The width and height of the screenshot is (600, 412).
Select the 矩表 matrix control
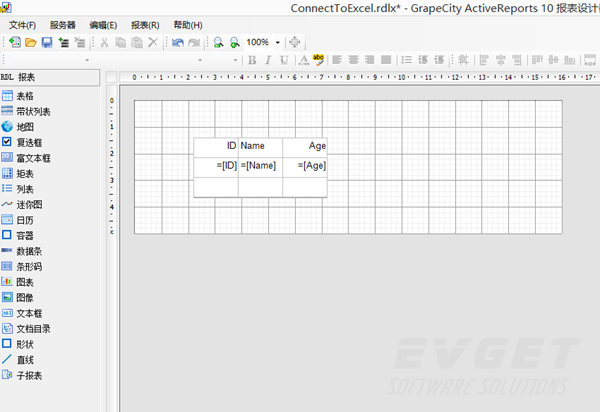click(x=18, y=174)
